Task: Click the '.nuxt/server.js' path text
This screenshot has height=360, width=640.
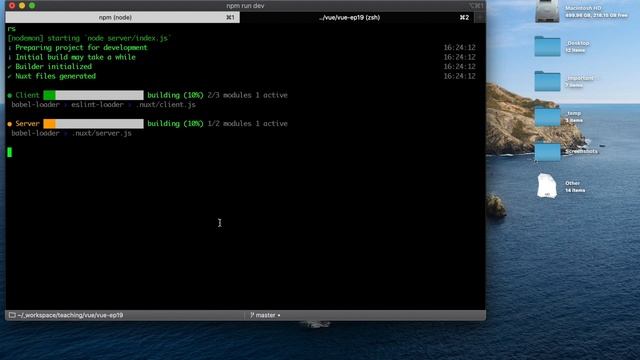Action: 102,133
